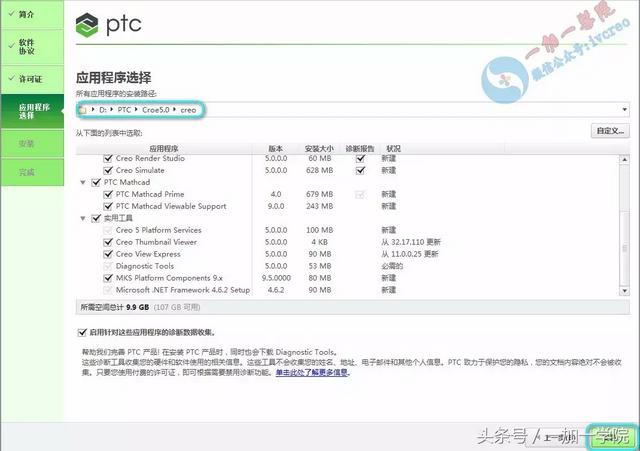This screenshot has width=640, height=451.
Task: Open the 单击此处了解更多信息 link
Action: (312, 372)
